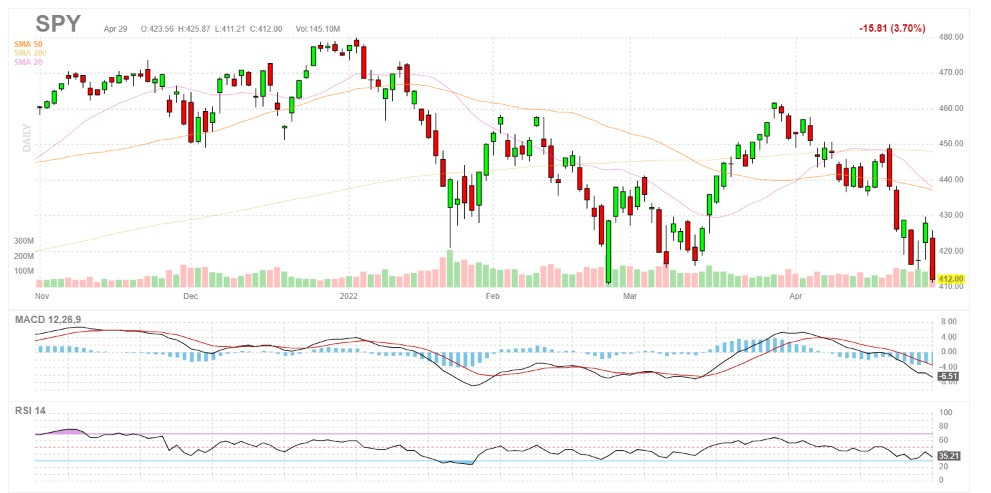Viewport: 991px width, 493px height.
Task: Click the Apr label on the time axis
Action: 794,295
